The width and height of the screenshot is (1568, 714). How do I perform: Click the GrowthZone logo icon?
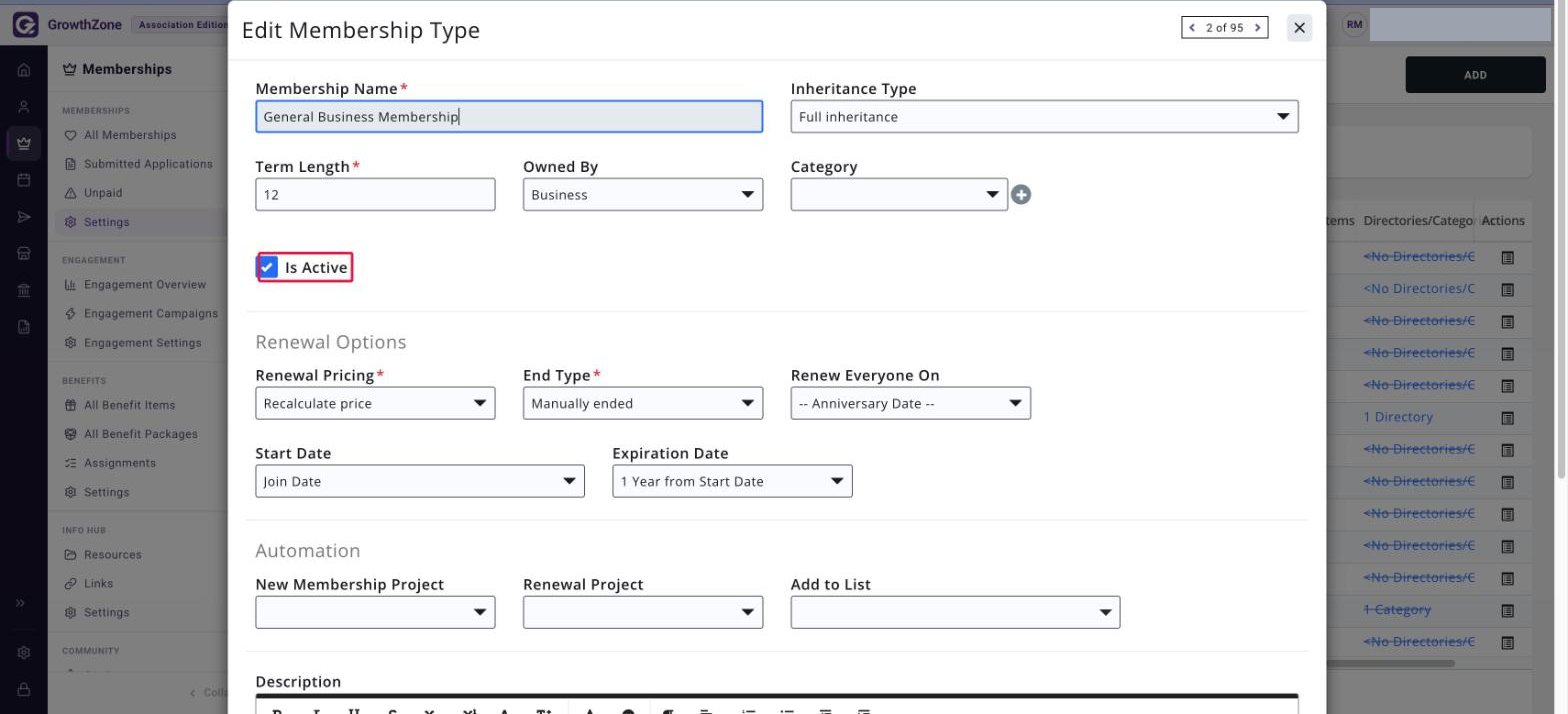point(25,25)
